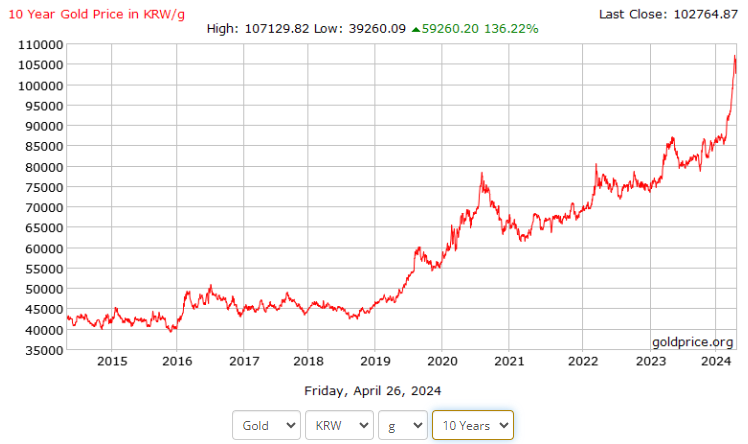Screen dimensions: 748x444
Task: Click the 2023 x-axis label
Action: click(x=651, y=361)
